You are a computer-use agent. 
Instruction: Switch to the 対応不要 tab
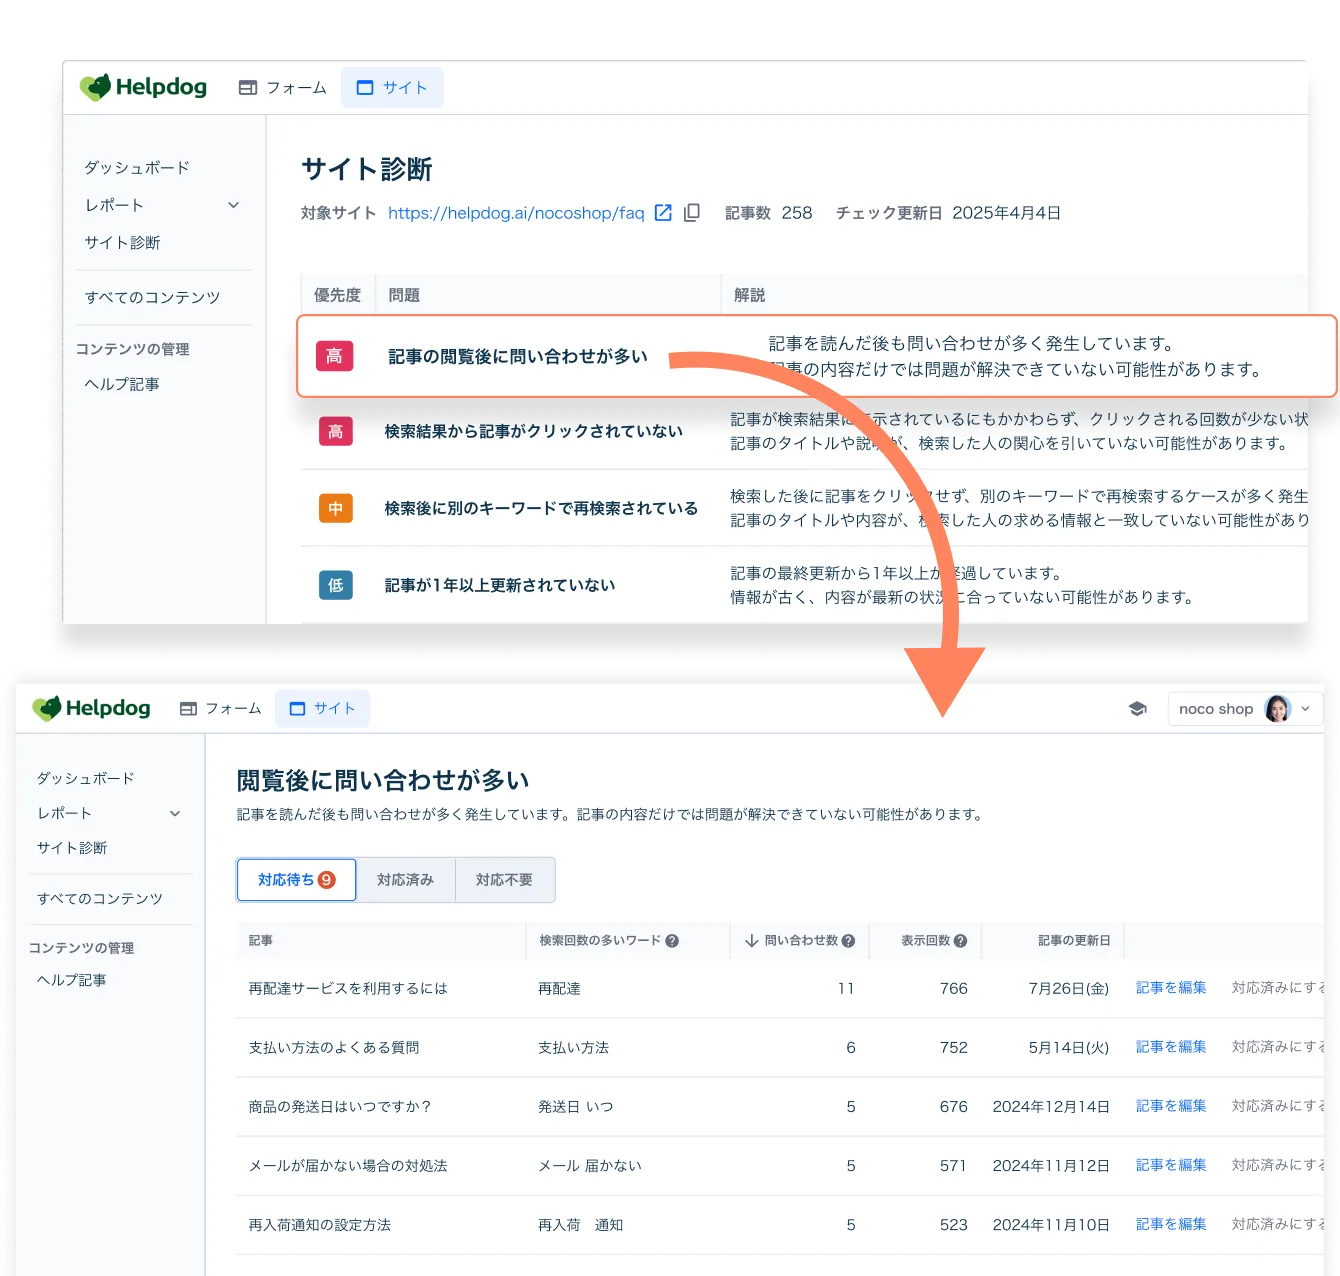click(x=504, y=880)
